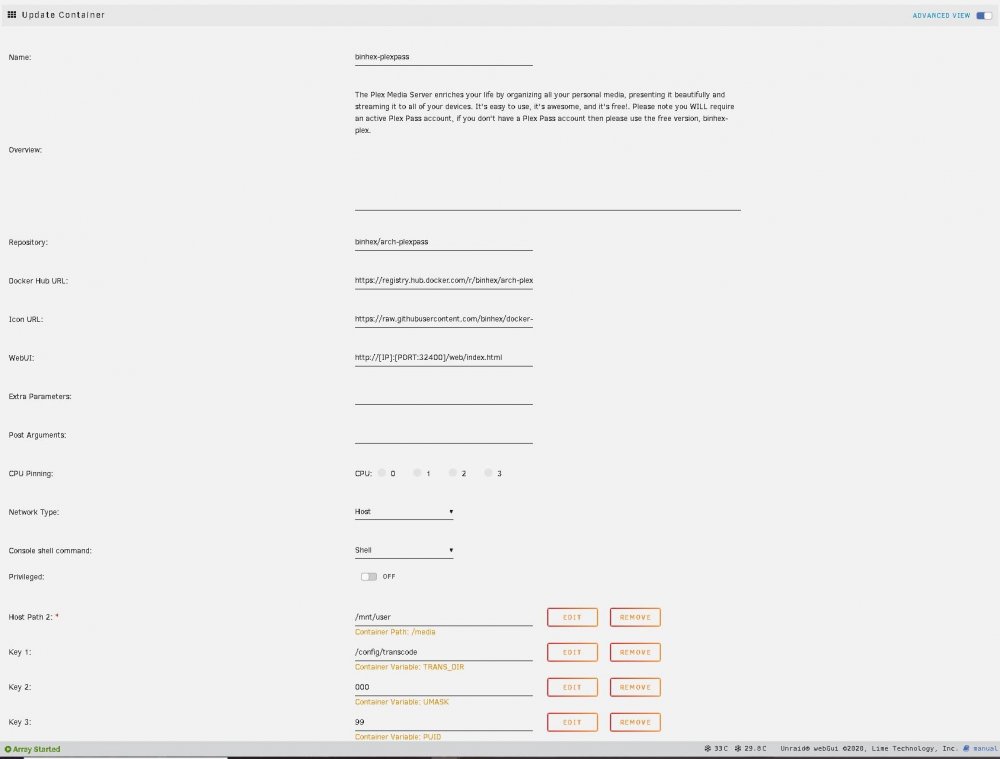The width and height of the screenshot is (1000, 759).
Task: Click Remove for Key 1 TRANS_DIR
Action: (635, 652)
